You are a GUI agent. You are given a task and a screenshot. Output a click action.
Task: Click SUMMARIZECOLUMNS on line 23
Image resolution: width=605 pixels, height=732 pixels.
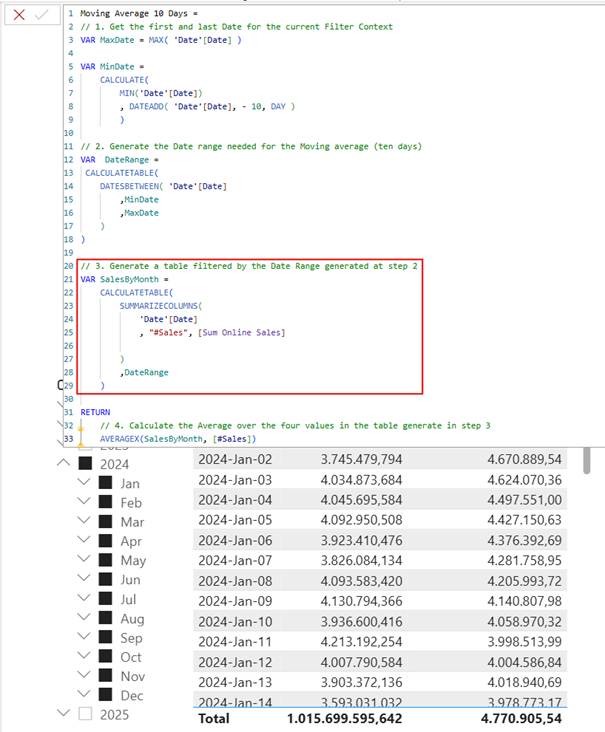[x=161, y=306]
